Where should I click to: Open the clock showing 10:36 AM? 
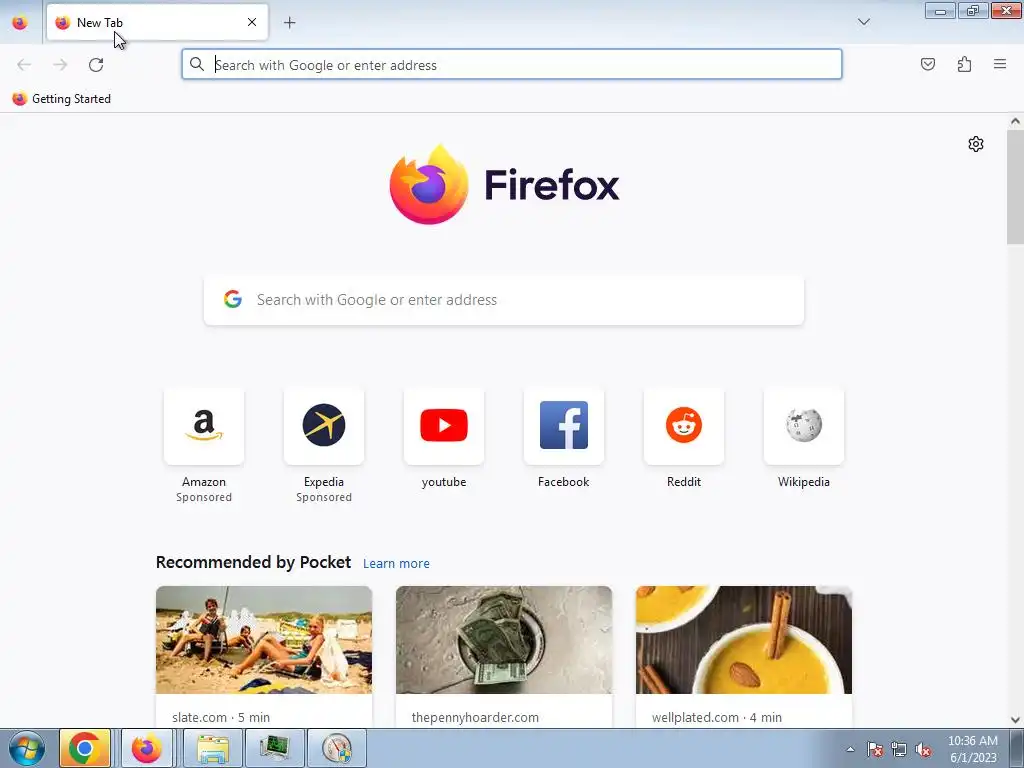point(973,749)
